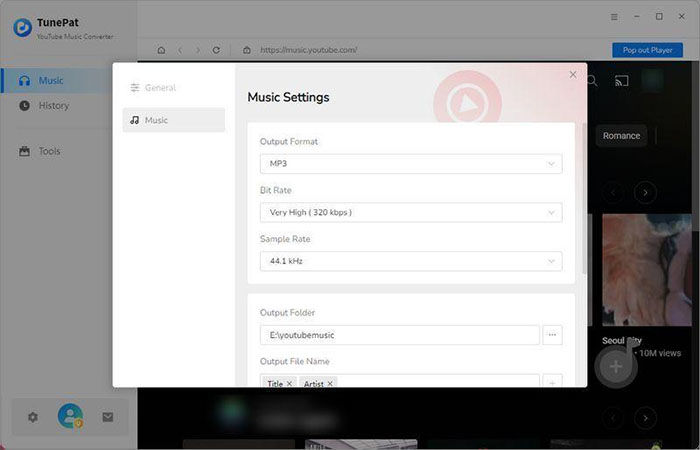Screen dimensions: 700x450
Task: Click next arrow of bottom carousel
Action: (x=645, y=418)
